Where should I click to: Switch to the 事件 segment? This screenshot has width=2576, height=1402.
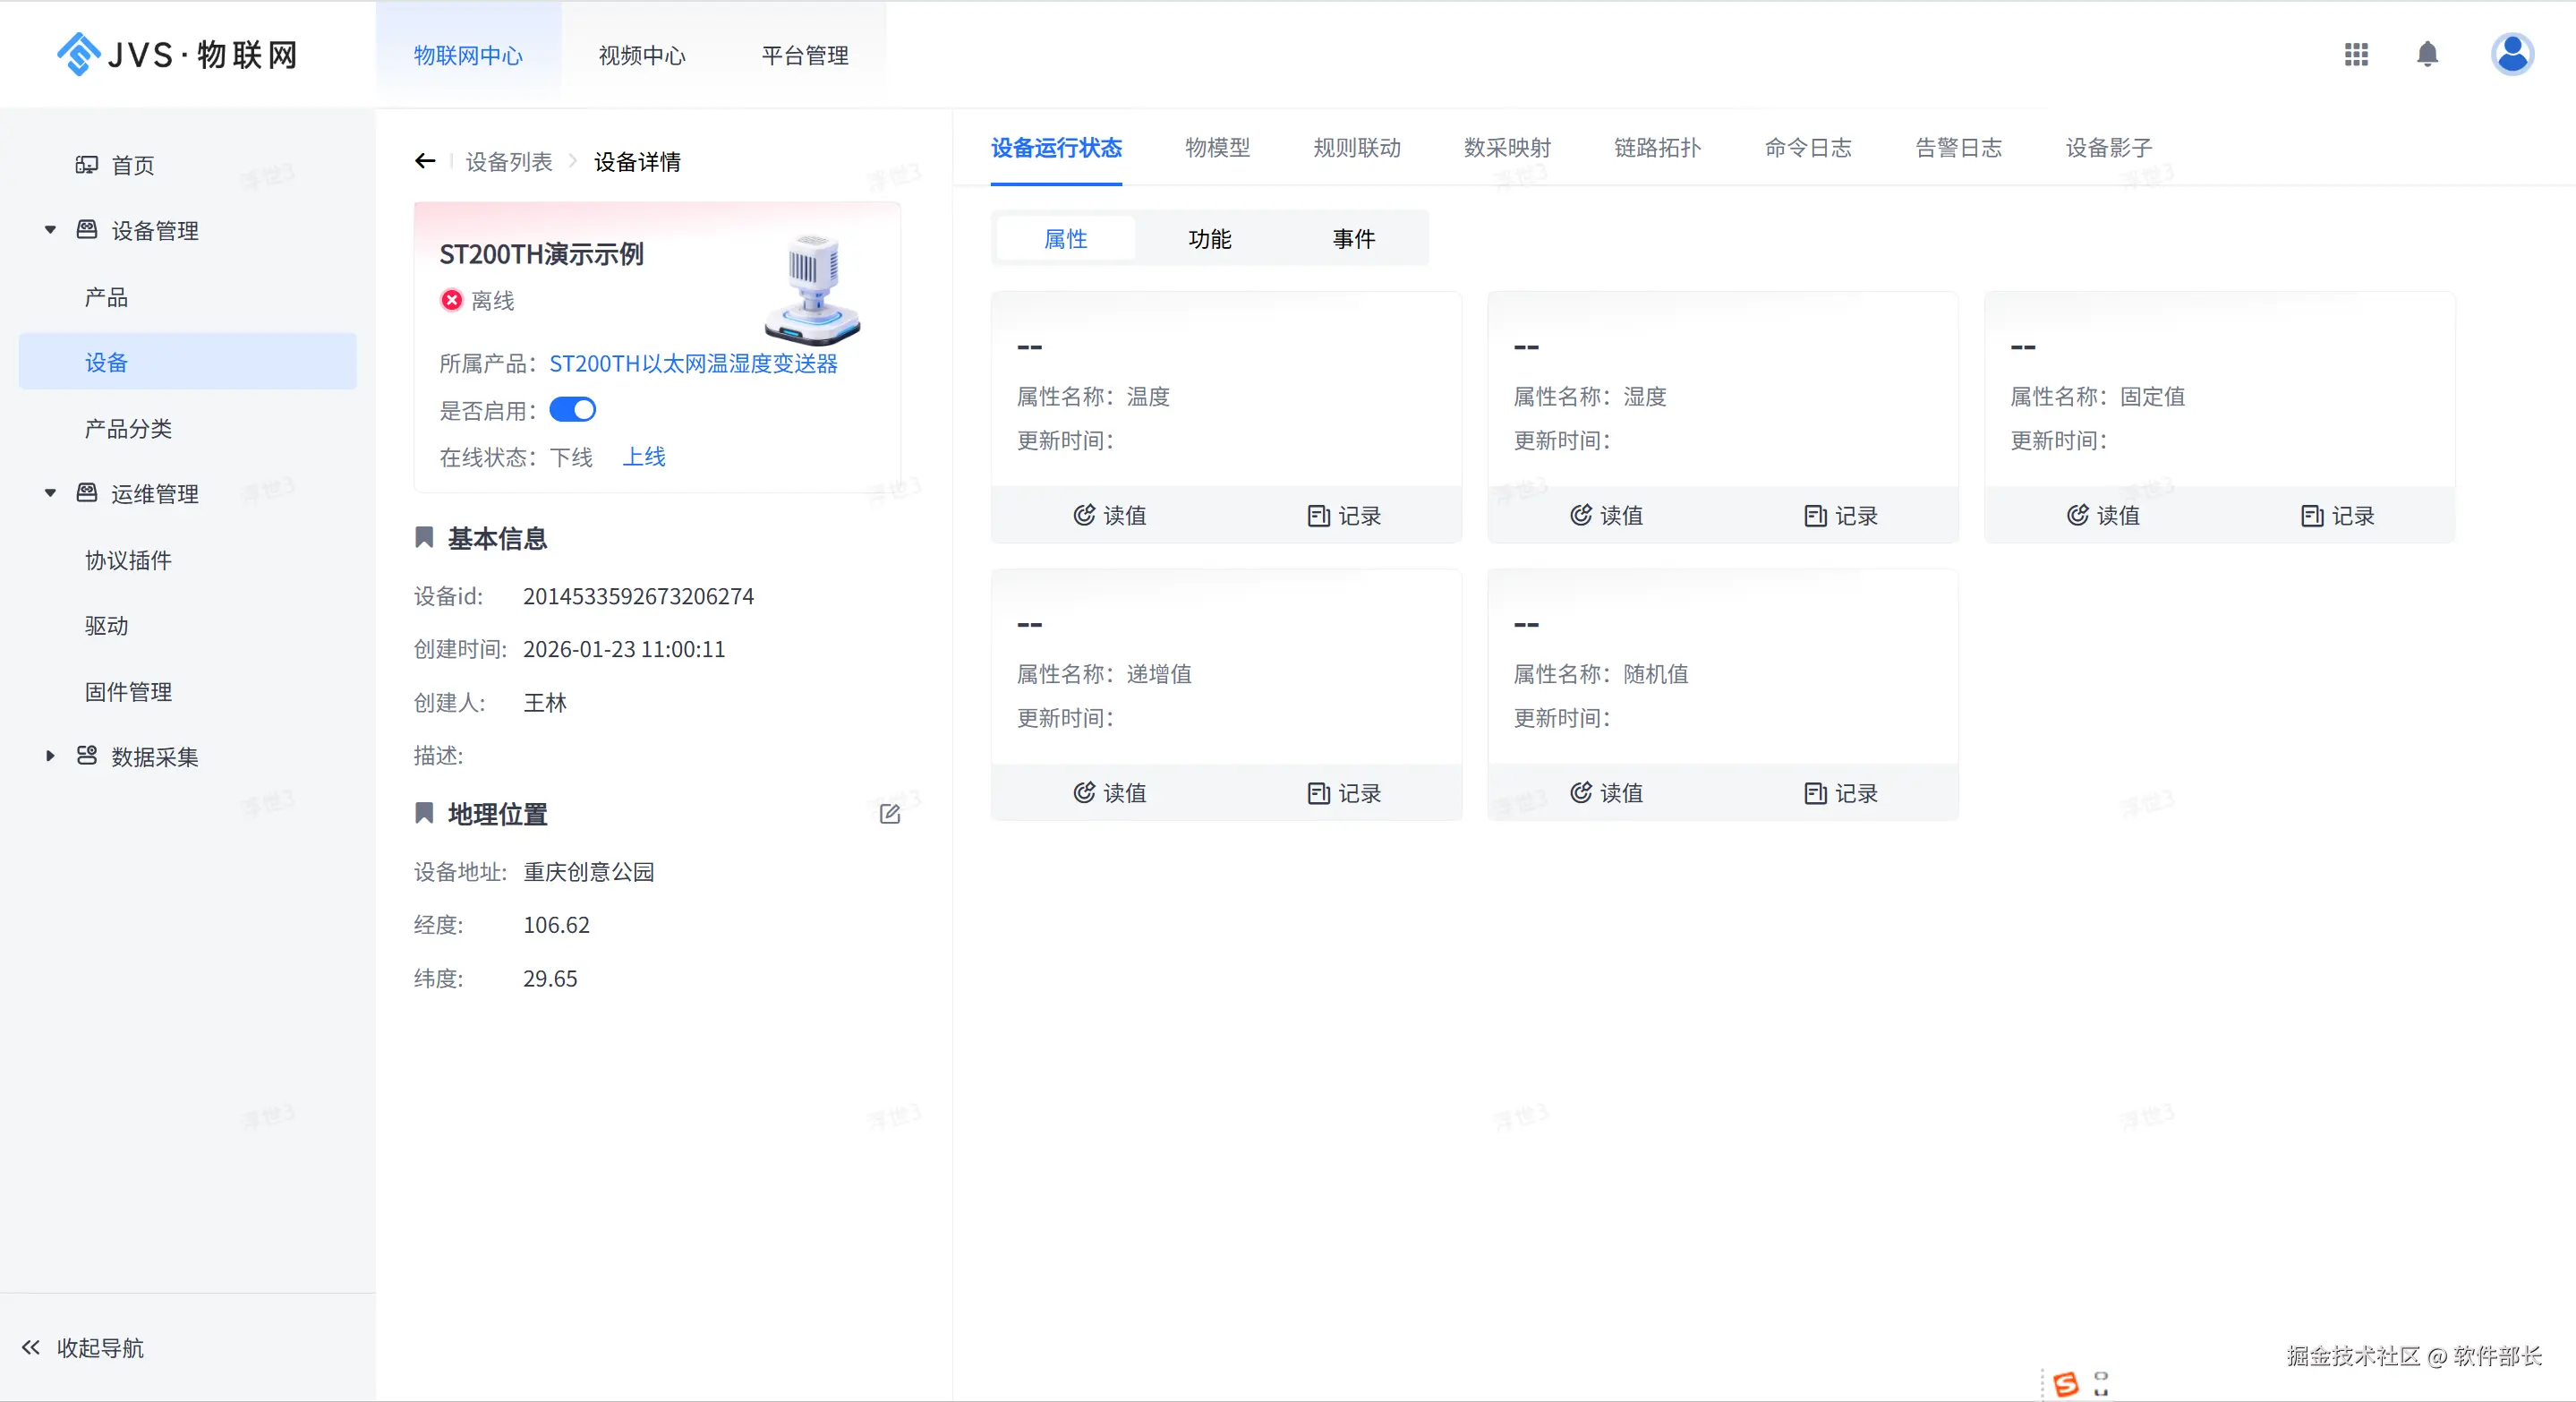click(x=1353, y=239)
